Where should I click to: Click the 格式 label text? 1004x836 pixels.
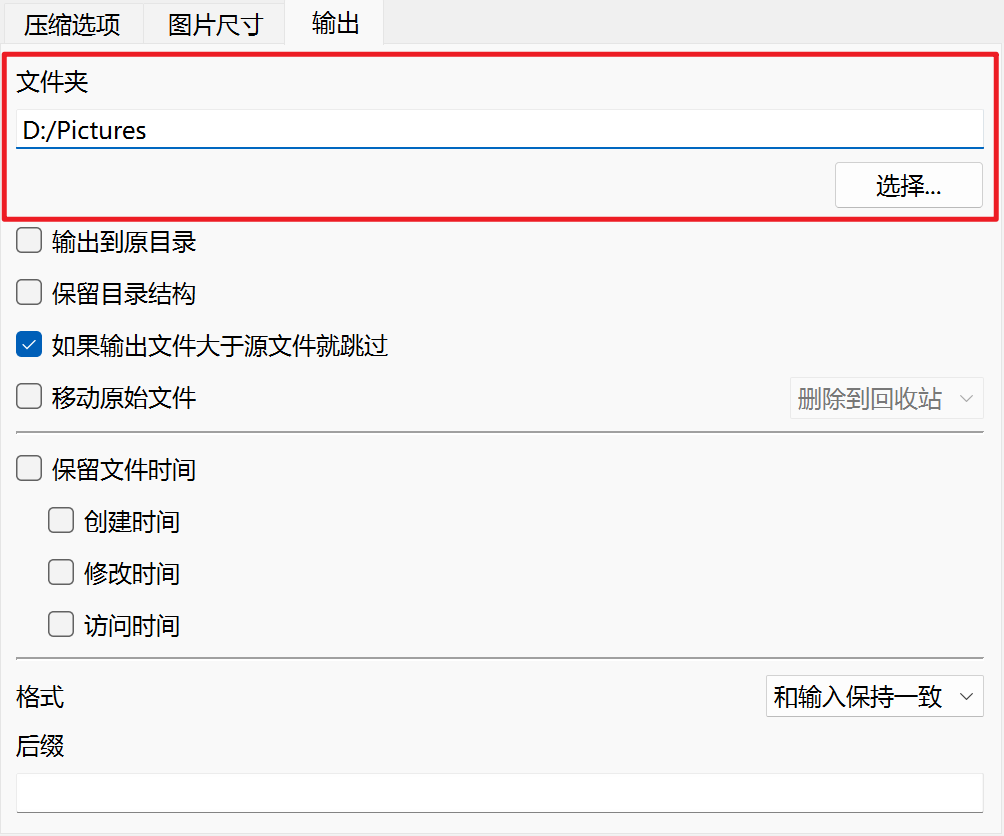pos(40,697)
